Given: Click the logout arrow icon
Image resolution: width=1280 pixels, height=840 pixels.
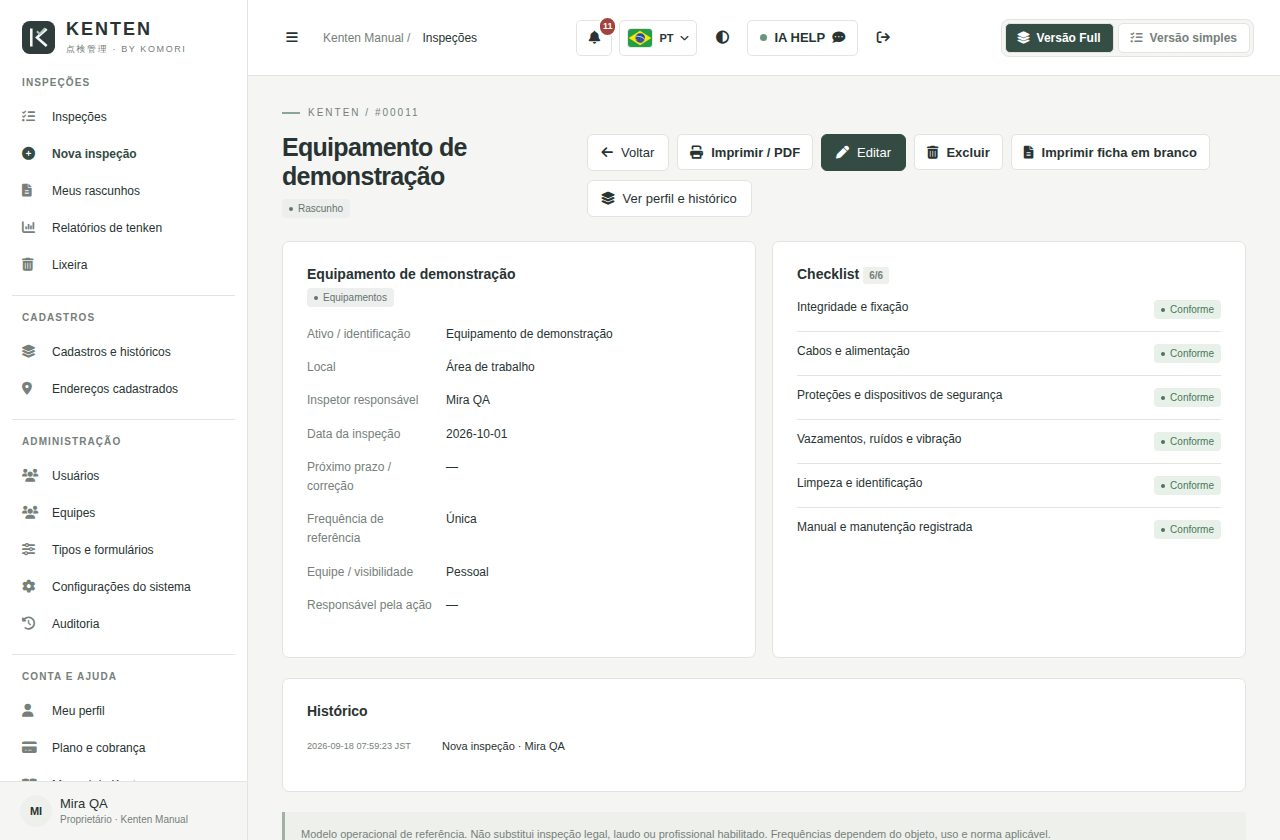Looking at the screenshot, I should pos(883,37).
